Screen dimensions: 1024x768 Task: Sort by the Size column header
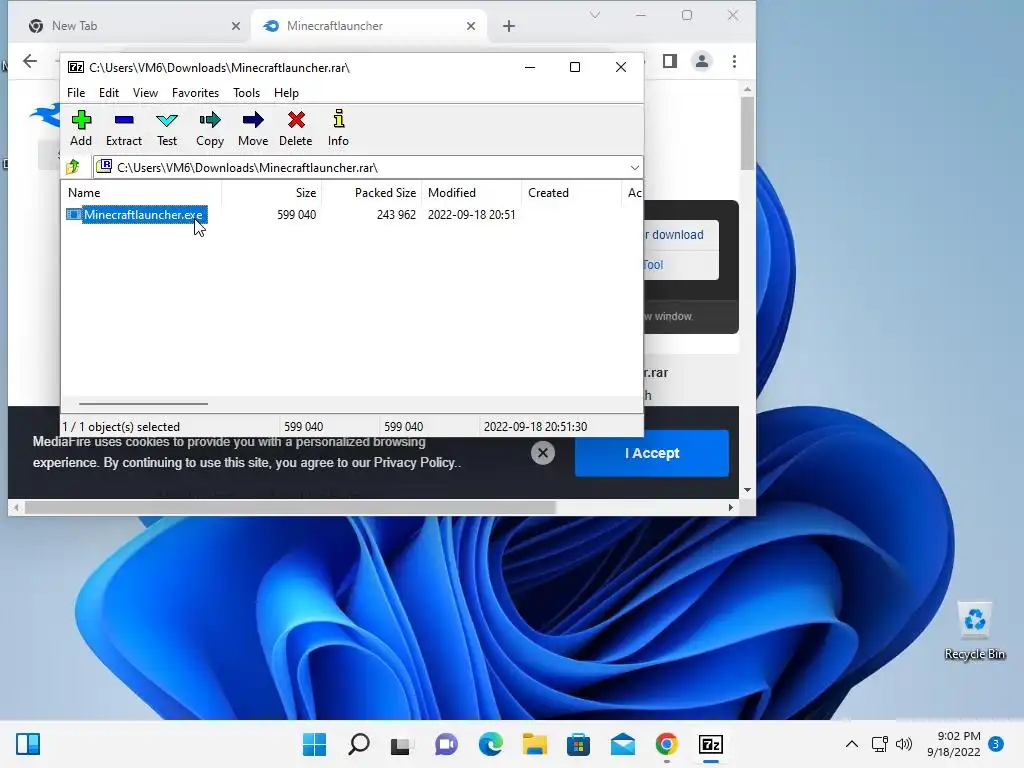pyautogui.click(x=271, y=193)
